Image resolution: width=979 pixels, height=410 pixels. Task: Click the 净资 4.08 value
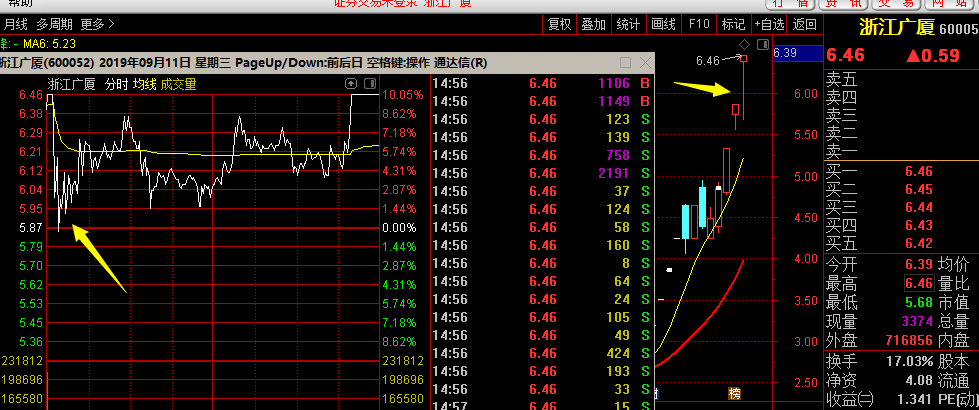pos(919,380)
